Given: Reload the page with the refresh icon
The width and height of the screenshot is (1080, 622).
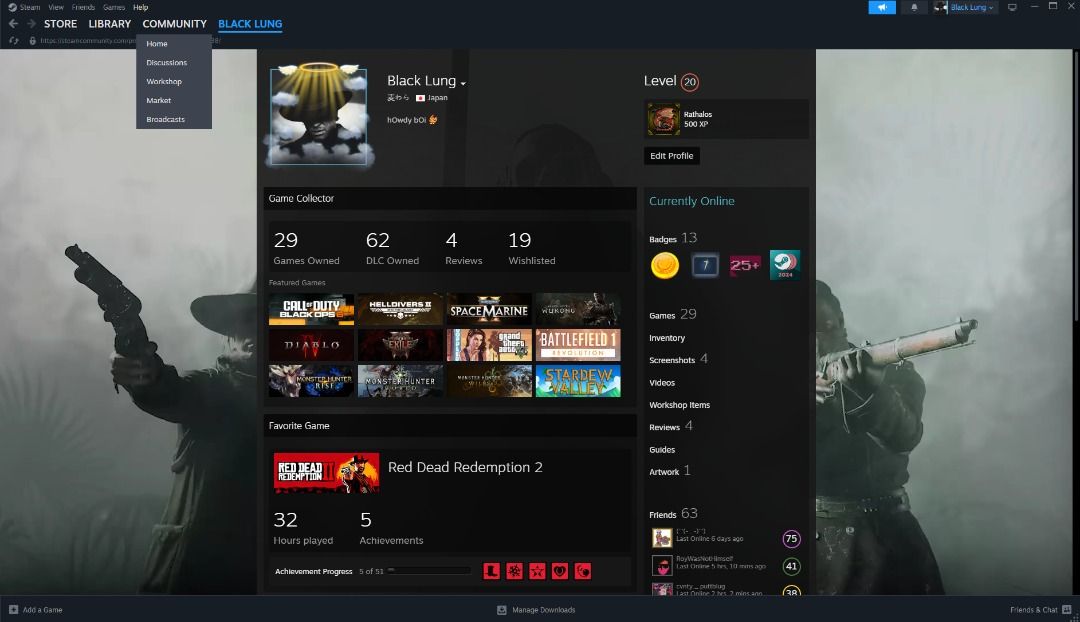Looking at the screenshot, I should 14,41.
